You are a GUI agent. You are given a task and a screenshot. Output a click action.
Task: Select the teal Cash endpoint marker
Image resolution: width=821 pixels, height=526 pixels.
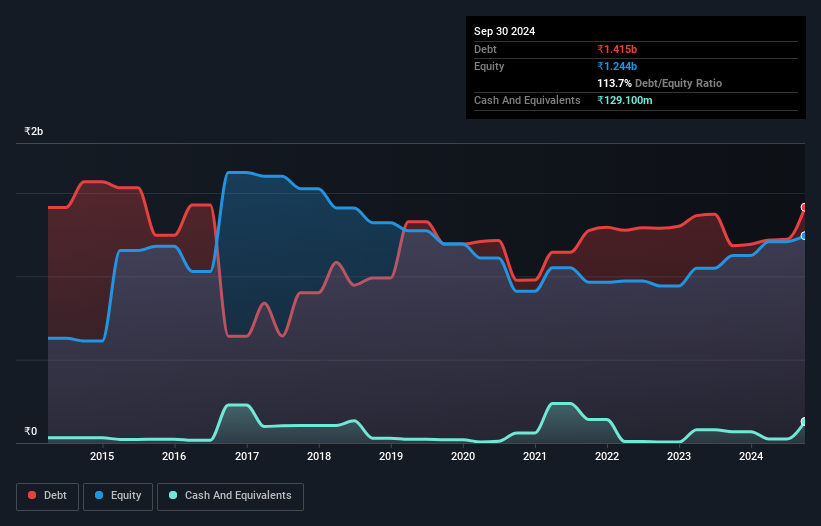click(804, 421)
